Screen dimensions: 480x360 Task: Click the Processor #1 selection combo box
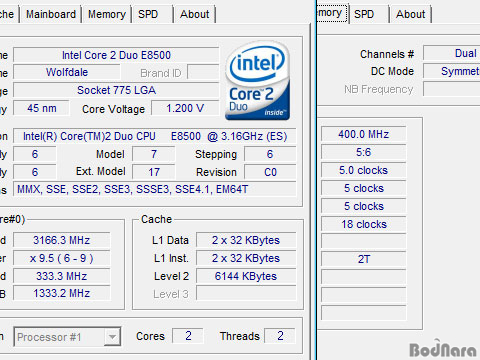(67, 337)
